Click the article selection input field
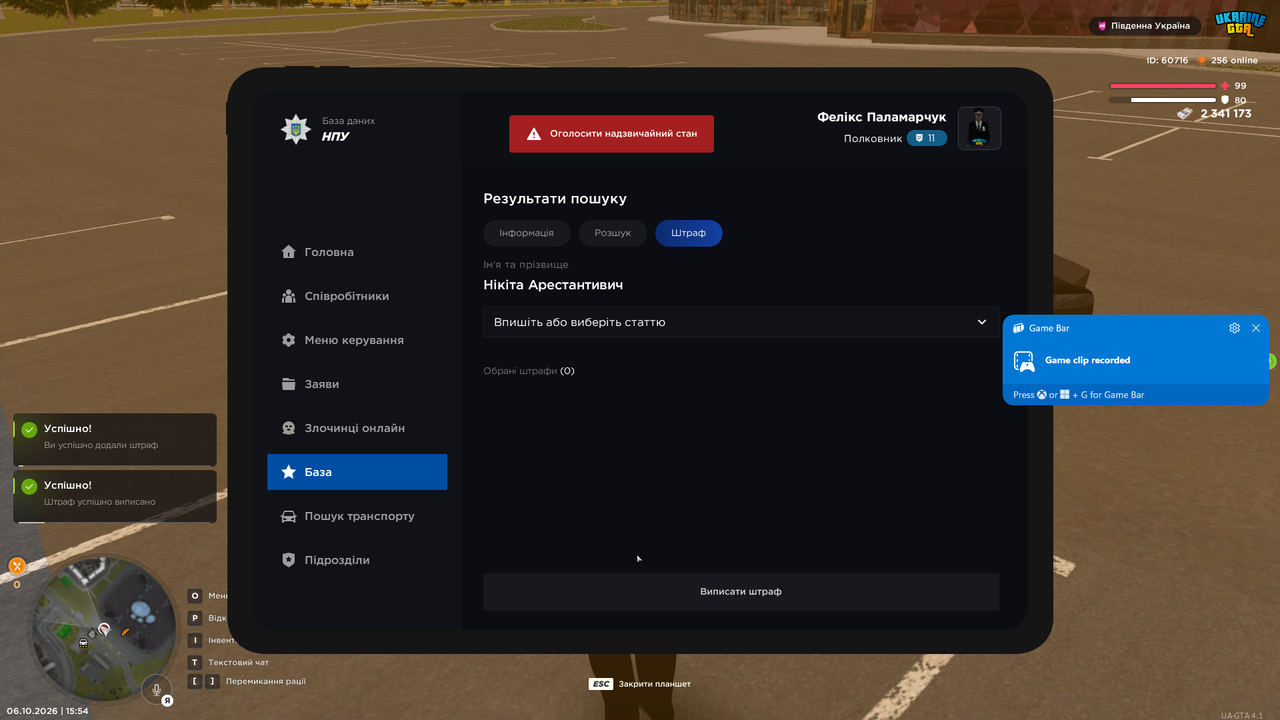The image size is (1280, 720). 741,322
